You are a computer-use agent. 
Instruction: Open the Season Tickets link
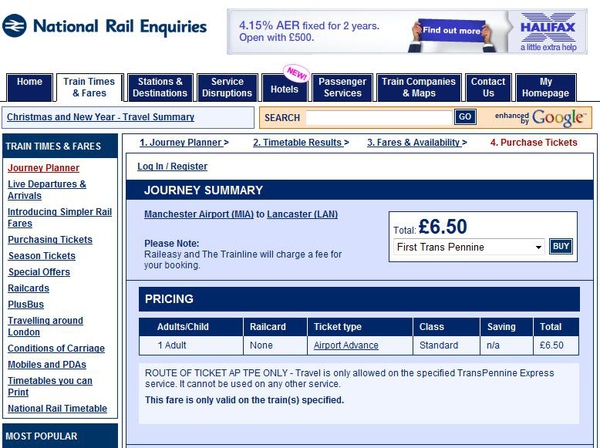tap(42, 256)
